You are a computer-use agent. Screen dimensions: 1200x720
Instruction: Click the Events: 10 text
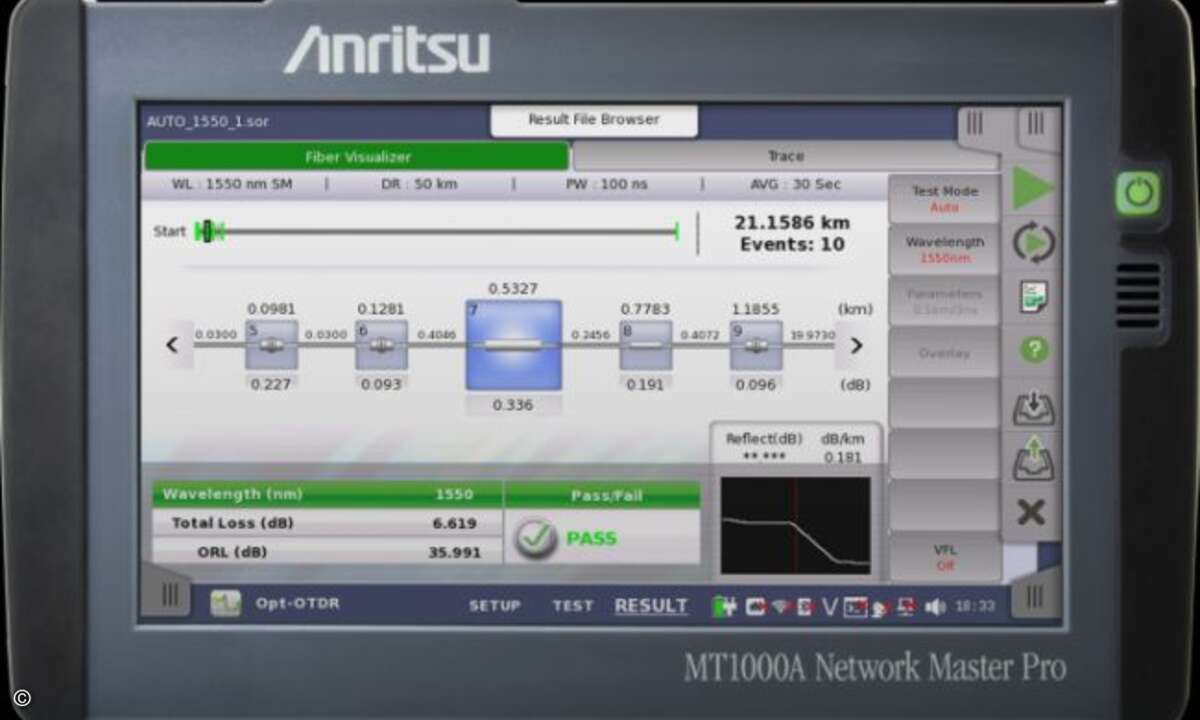point(792,244)
